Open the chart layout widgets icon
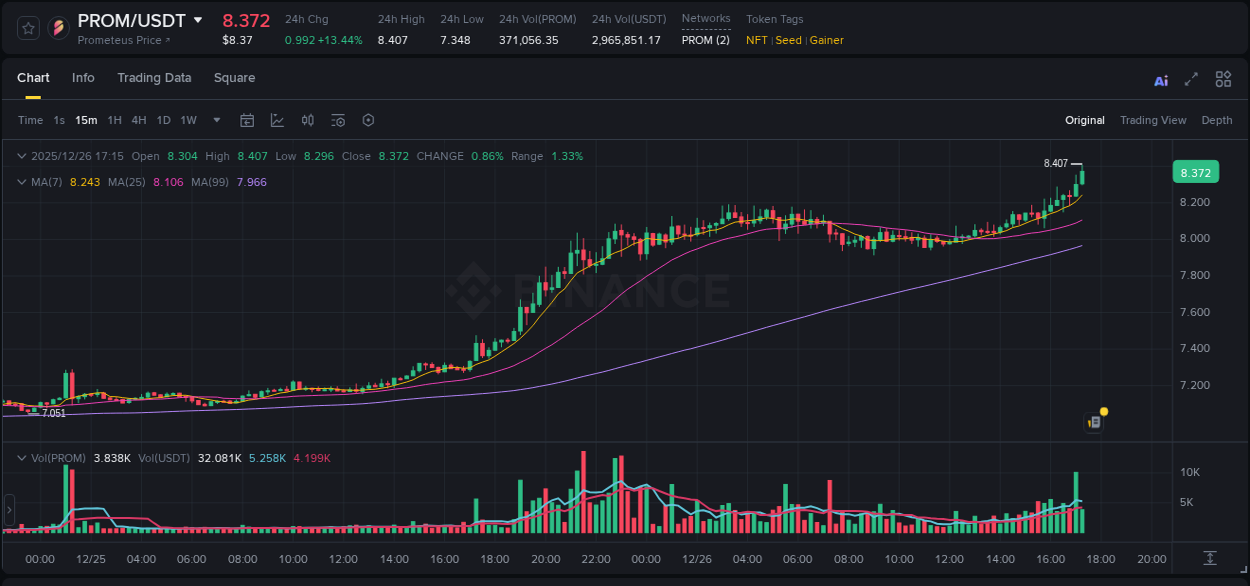This screenshot has height=586, width=1250. tap(1222, 78)
